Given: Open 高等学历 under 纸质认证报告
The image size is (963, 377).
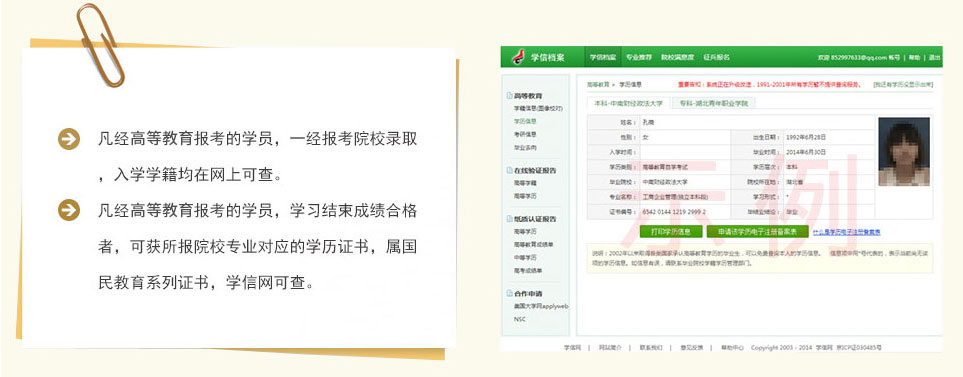Looking at the screenshot, I should coord(525,231).
